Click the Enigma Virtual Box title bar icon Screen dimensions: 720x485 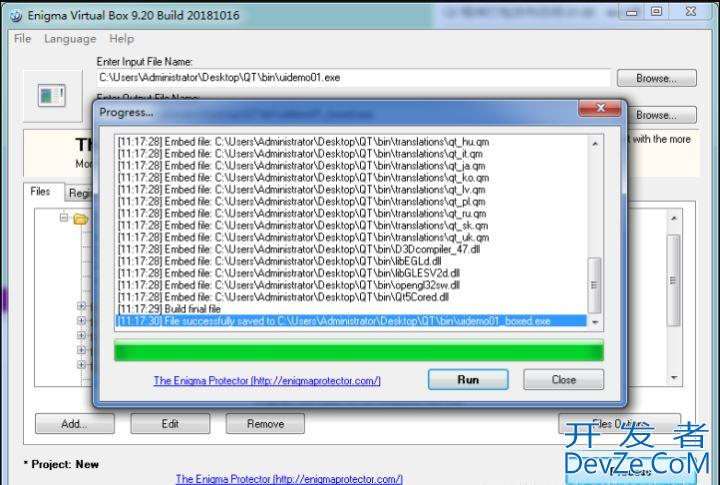point(16,16)
